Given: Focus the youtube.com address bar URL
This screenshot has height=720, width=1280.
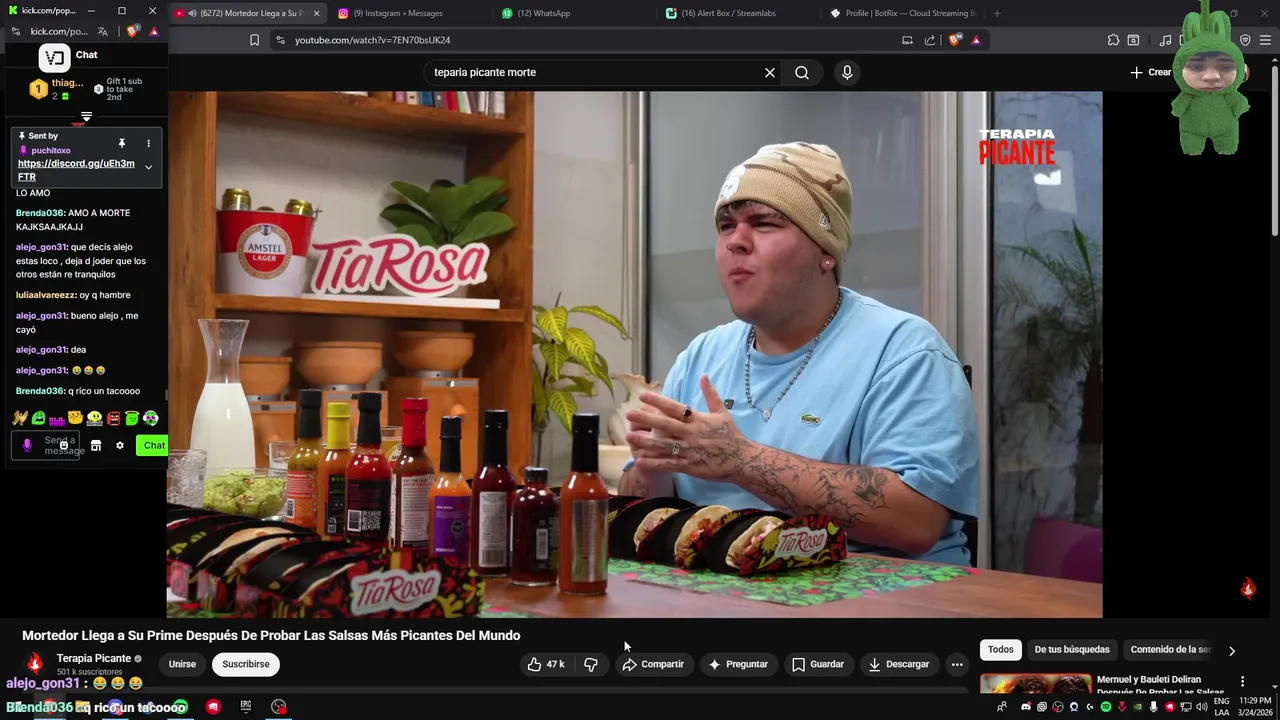Looking at the screenshot, I should (372, 40).
